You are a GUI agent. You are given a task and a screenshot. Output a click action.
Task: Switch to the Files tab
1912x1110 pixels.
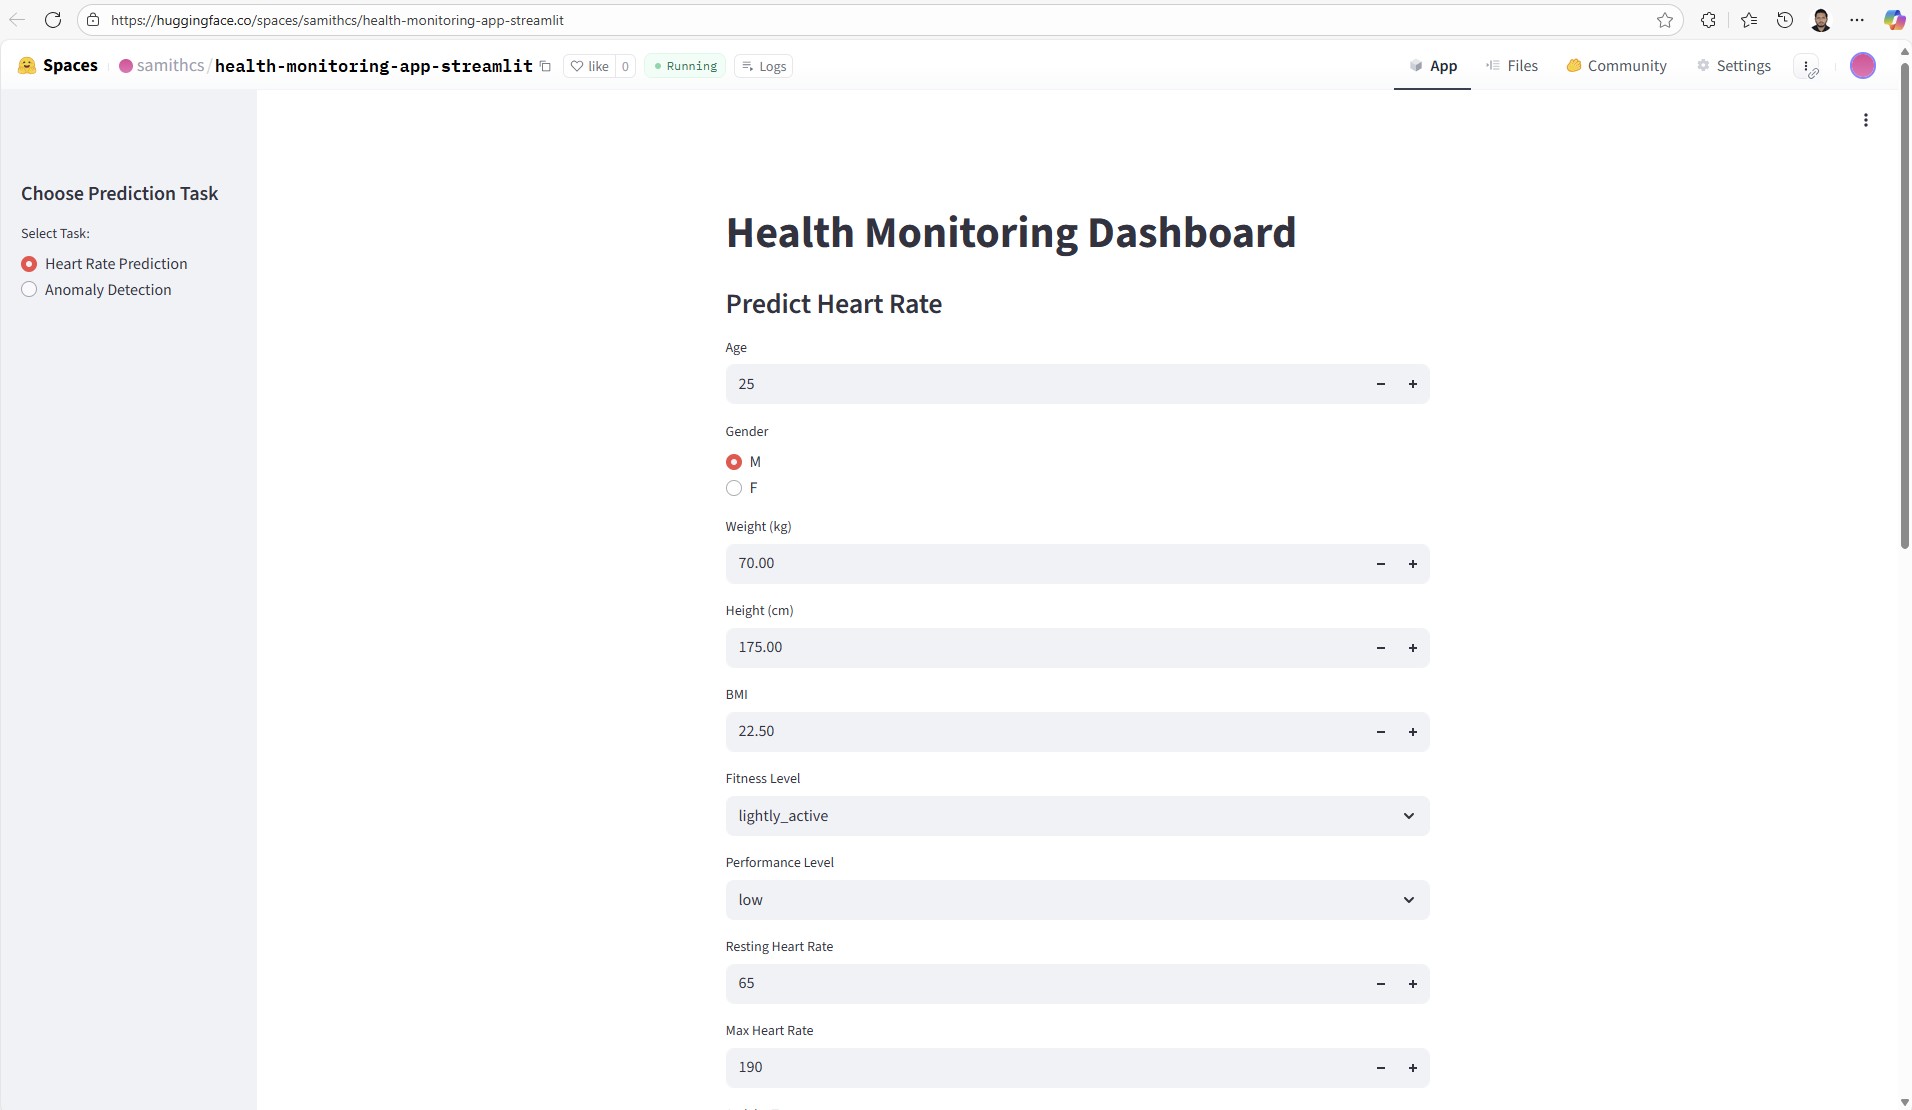pos(1511,66)
